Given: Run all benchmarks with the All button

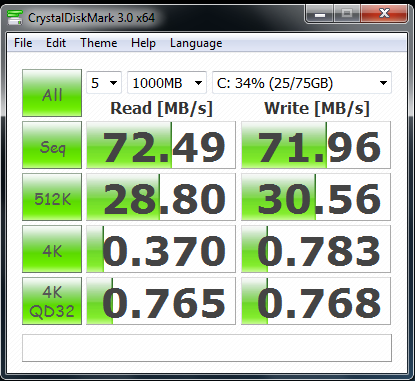Looking at the screenshot, I should [x=52, y=93].
